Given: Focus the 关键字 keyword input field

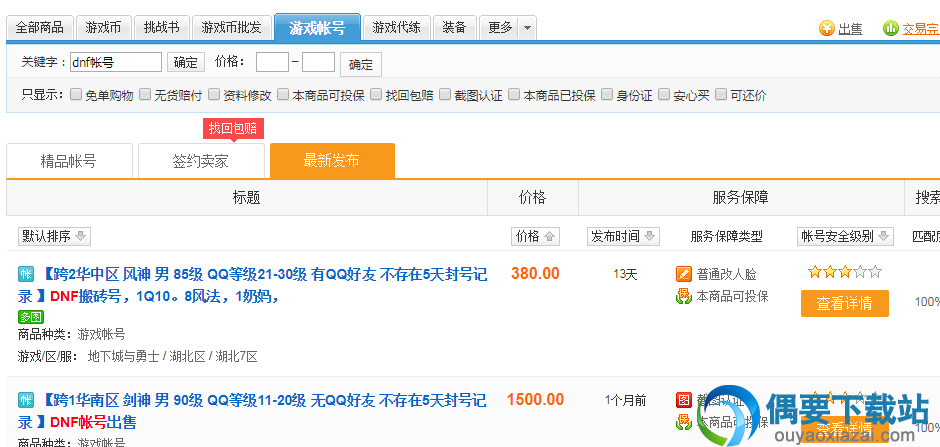Looking at the screenshot, I should pyautogui.click(x=116, y=62).
